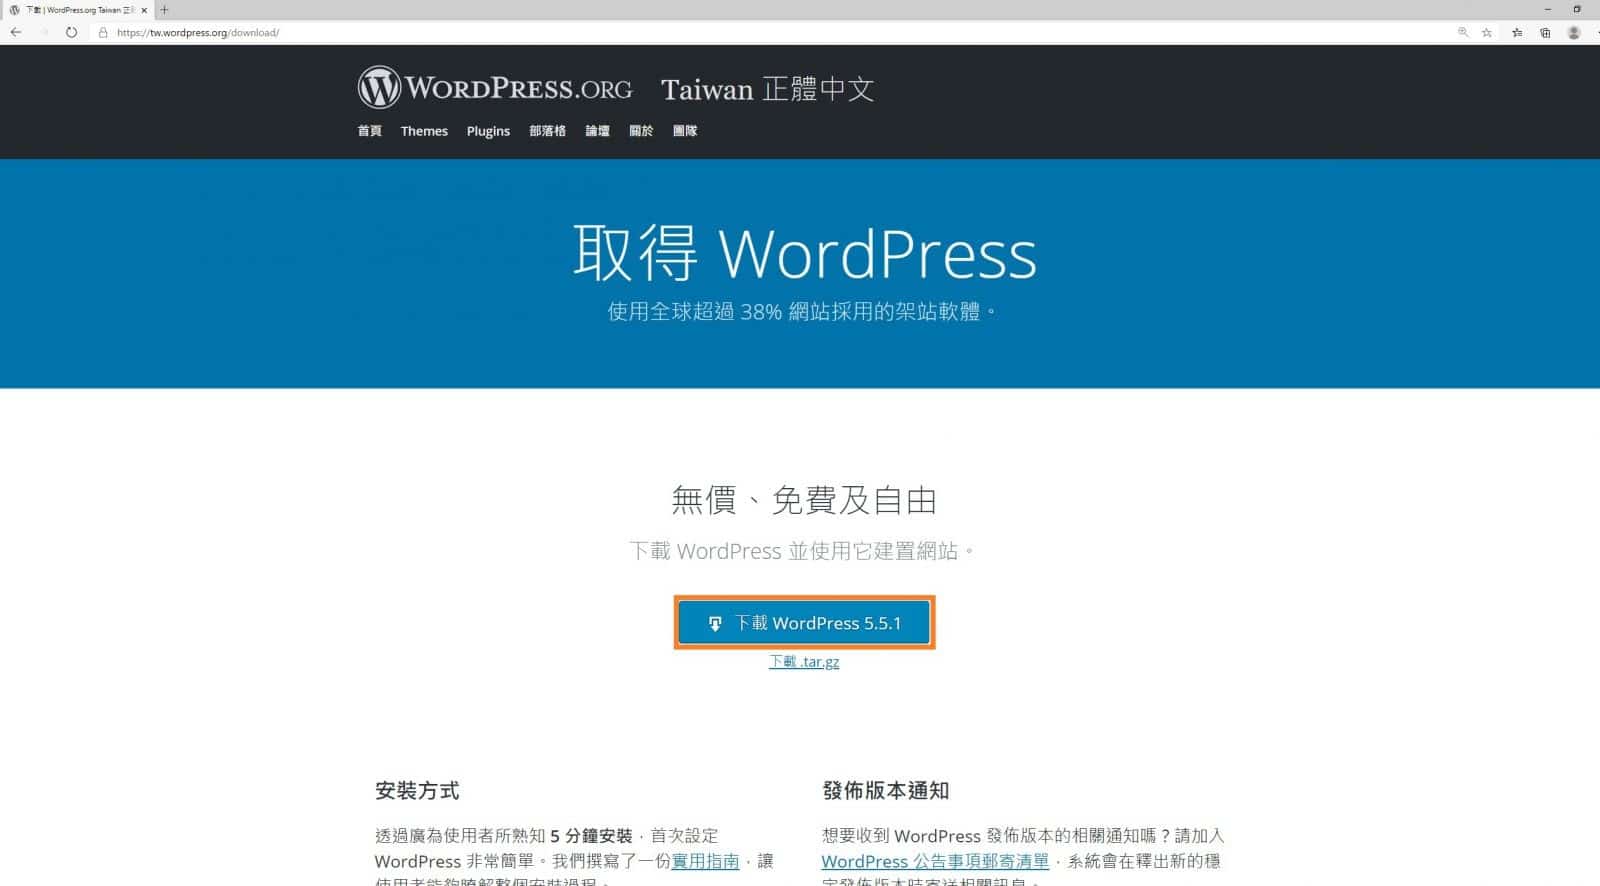Screen dimensions: 1600x886
Task: Open the zoom magnifier icon in address bar
Action: pyautogui.click(x=1463, y=32)
